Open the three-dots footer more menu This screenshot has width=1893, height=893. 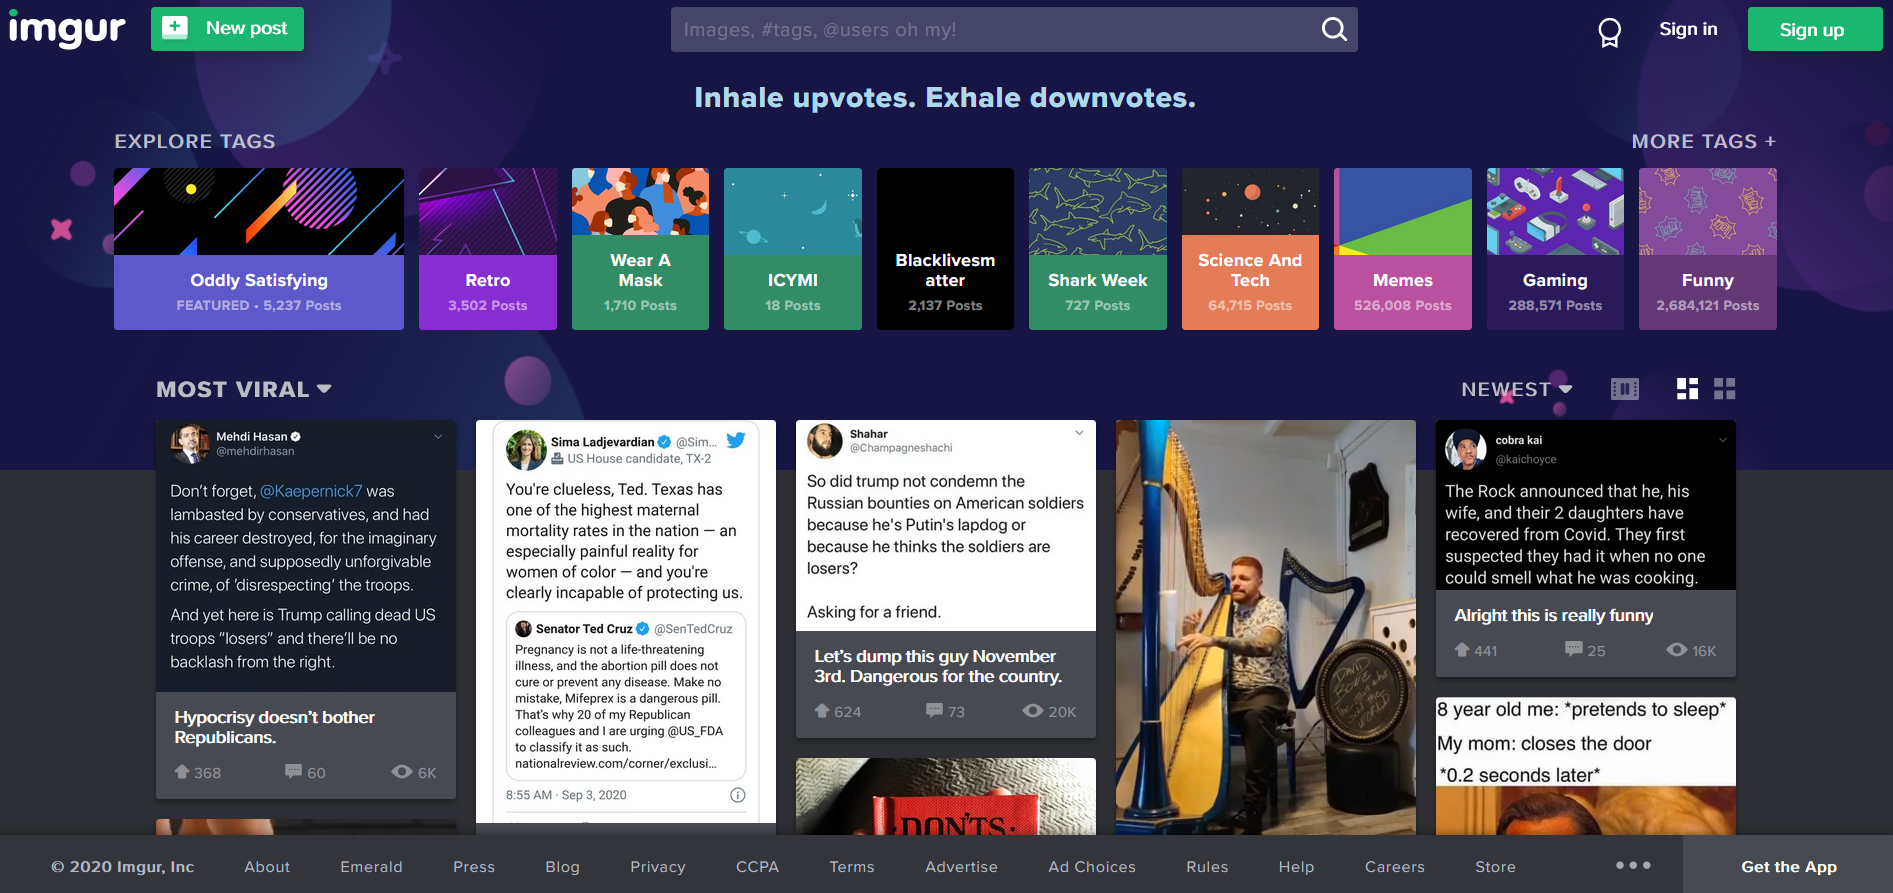1633,865
